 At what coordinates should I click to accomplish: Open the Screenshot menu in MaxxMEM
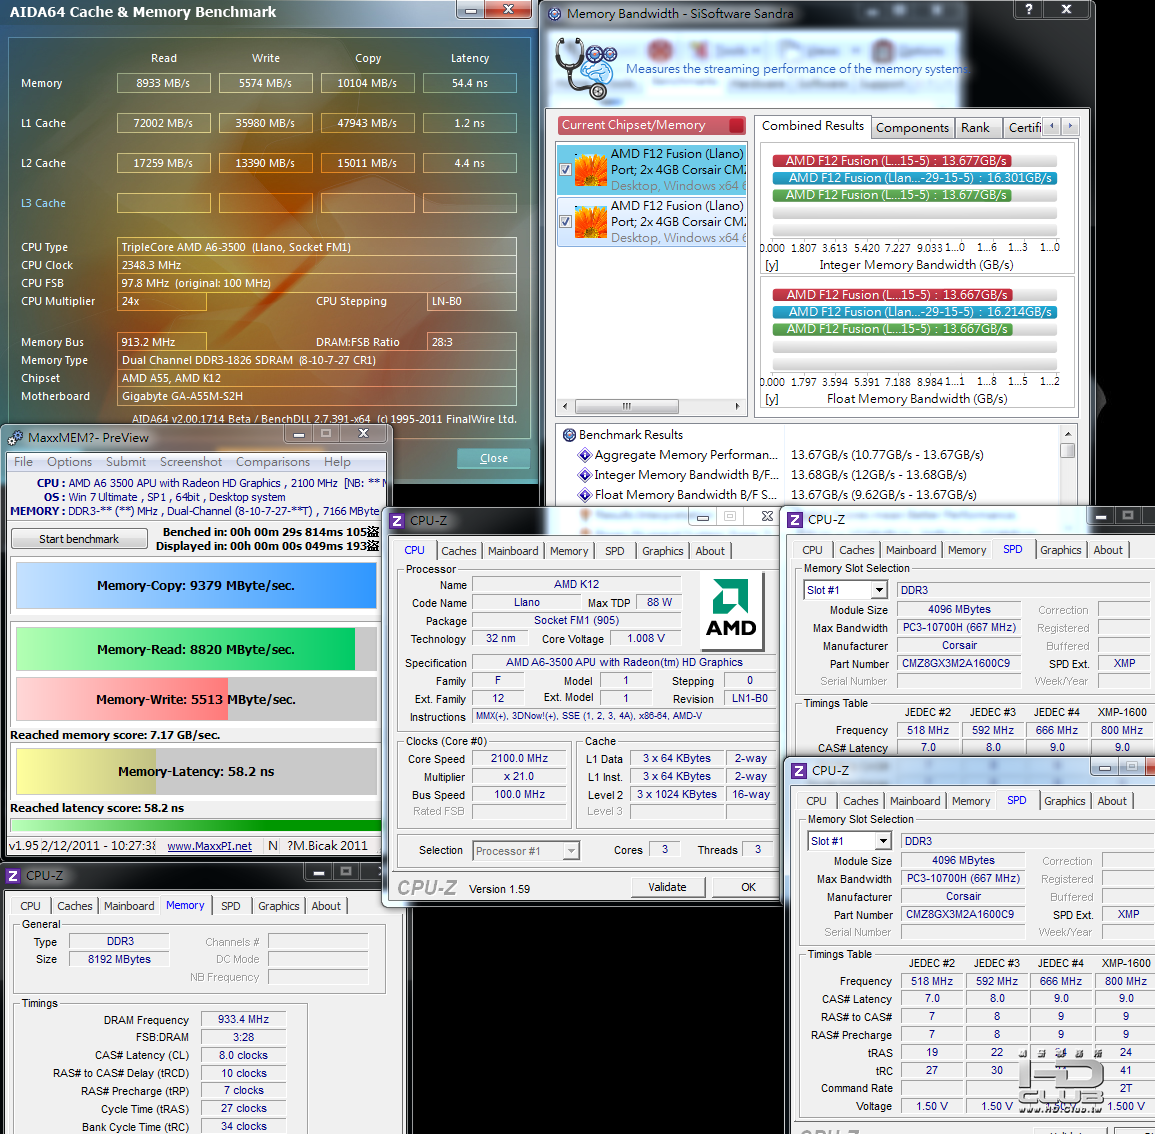(191, 462)
